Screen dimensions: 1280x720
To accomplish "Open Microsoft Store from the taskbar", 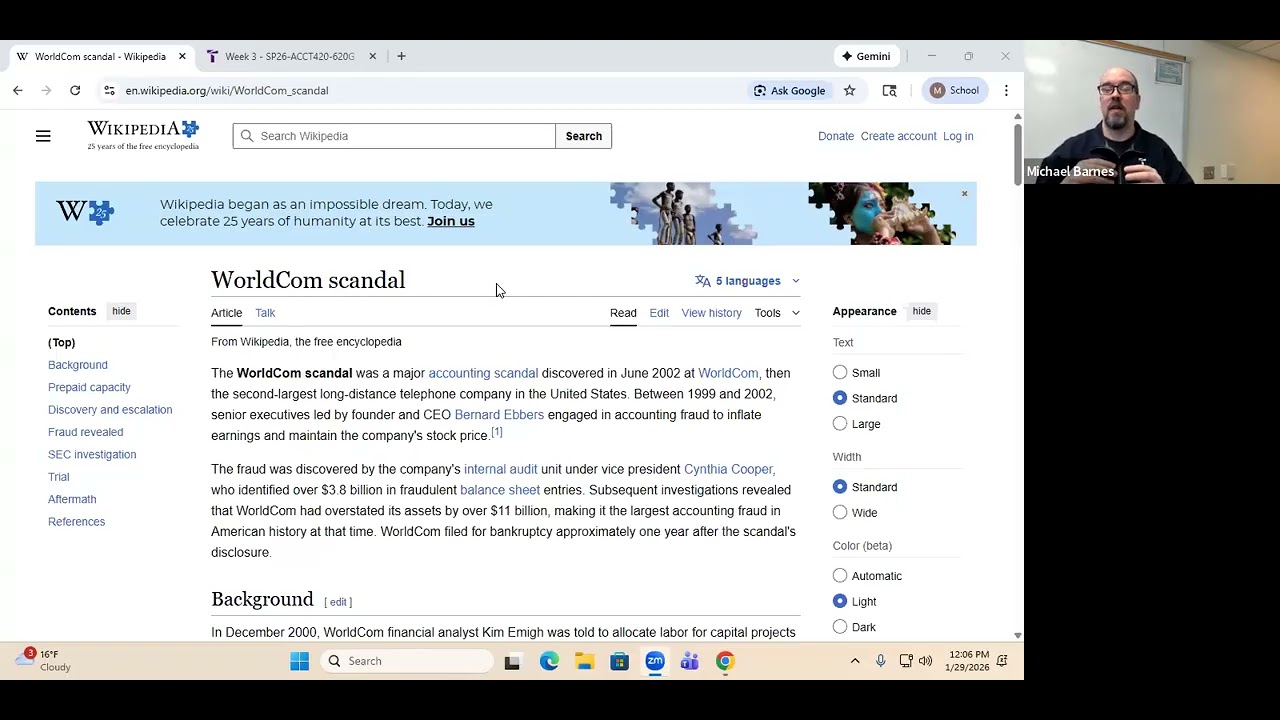I will coord(619,661).
